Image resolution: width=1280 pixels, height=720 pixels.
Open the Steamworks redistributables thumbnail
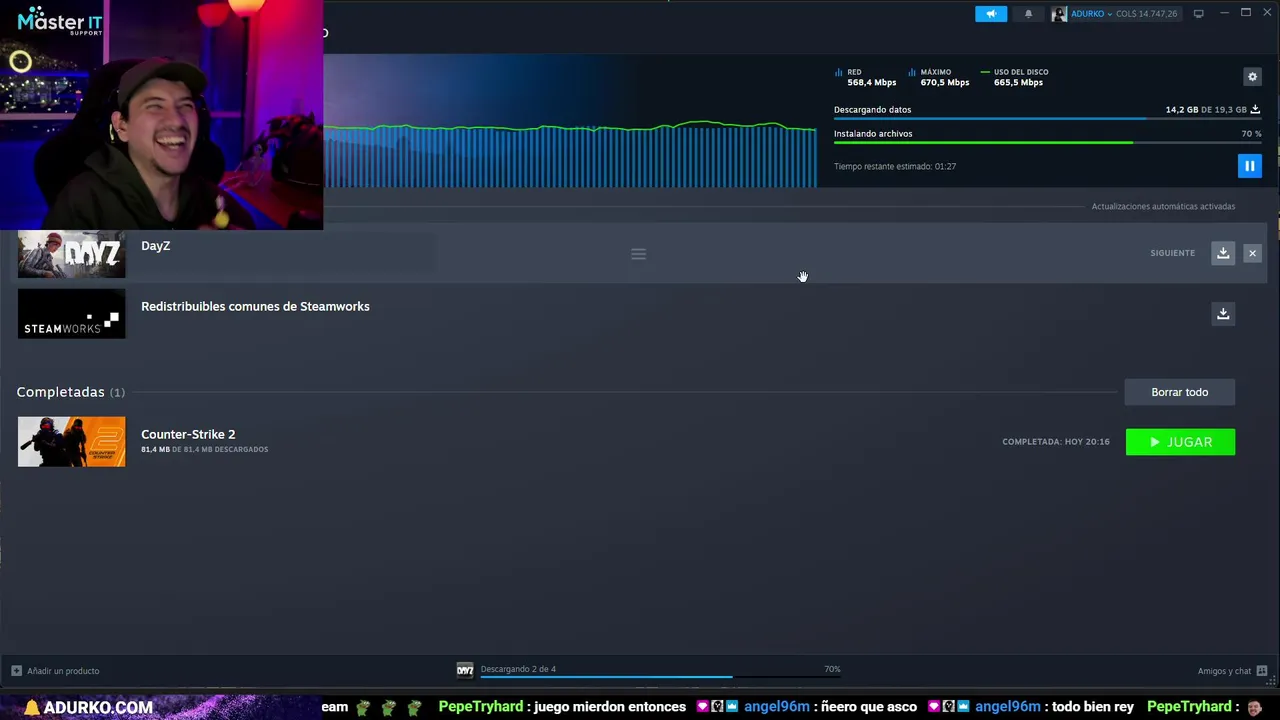71,314
